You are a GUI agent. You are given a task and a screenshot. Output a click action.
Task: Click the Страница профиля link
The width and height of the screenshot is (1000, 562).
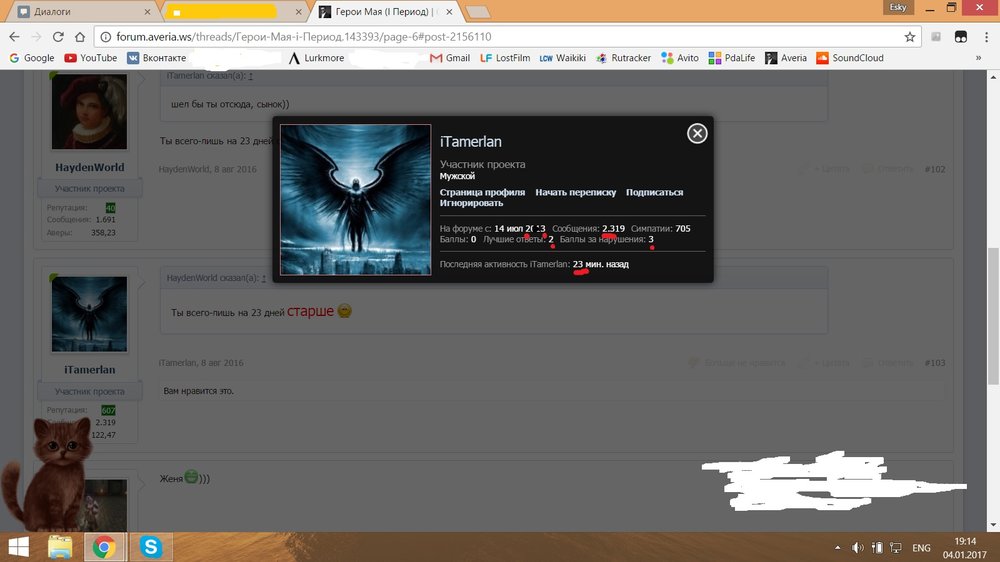pyautogui.click(x=482, y=192)
